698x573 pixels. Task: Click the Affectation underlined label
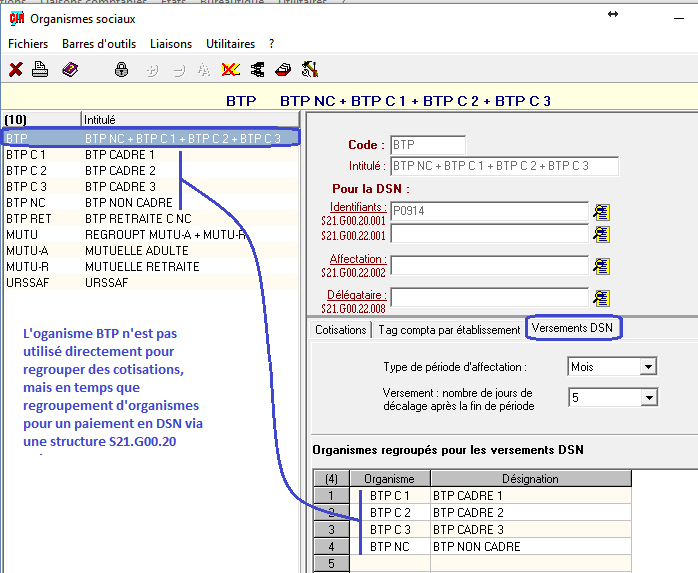(x=357, y=259)
